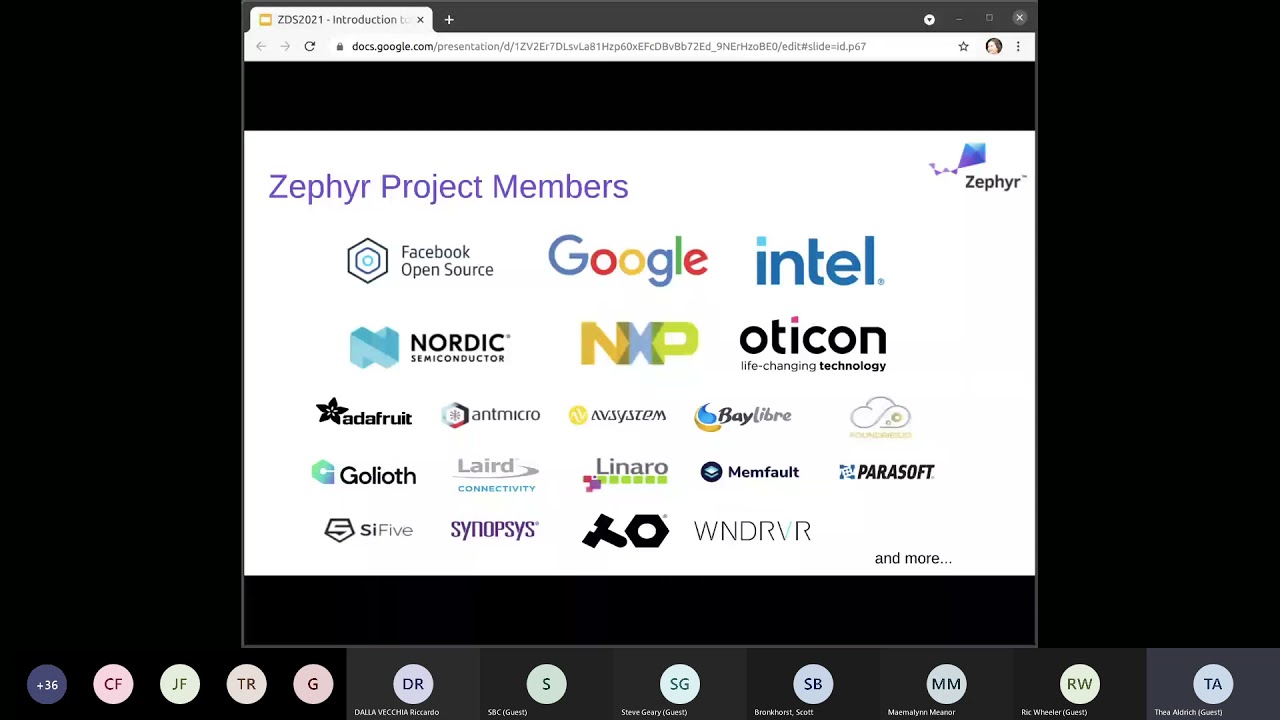The image size is (1280, 720).
Task: Click the Google logo
Action: point(628,260)
